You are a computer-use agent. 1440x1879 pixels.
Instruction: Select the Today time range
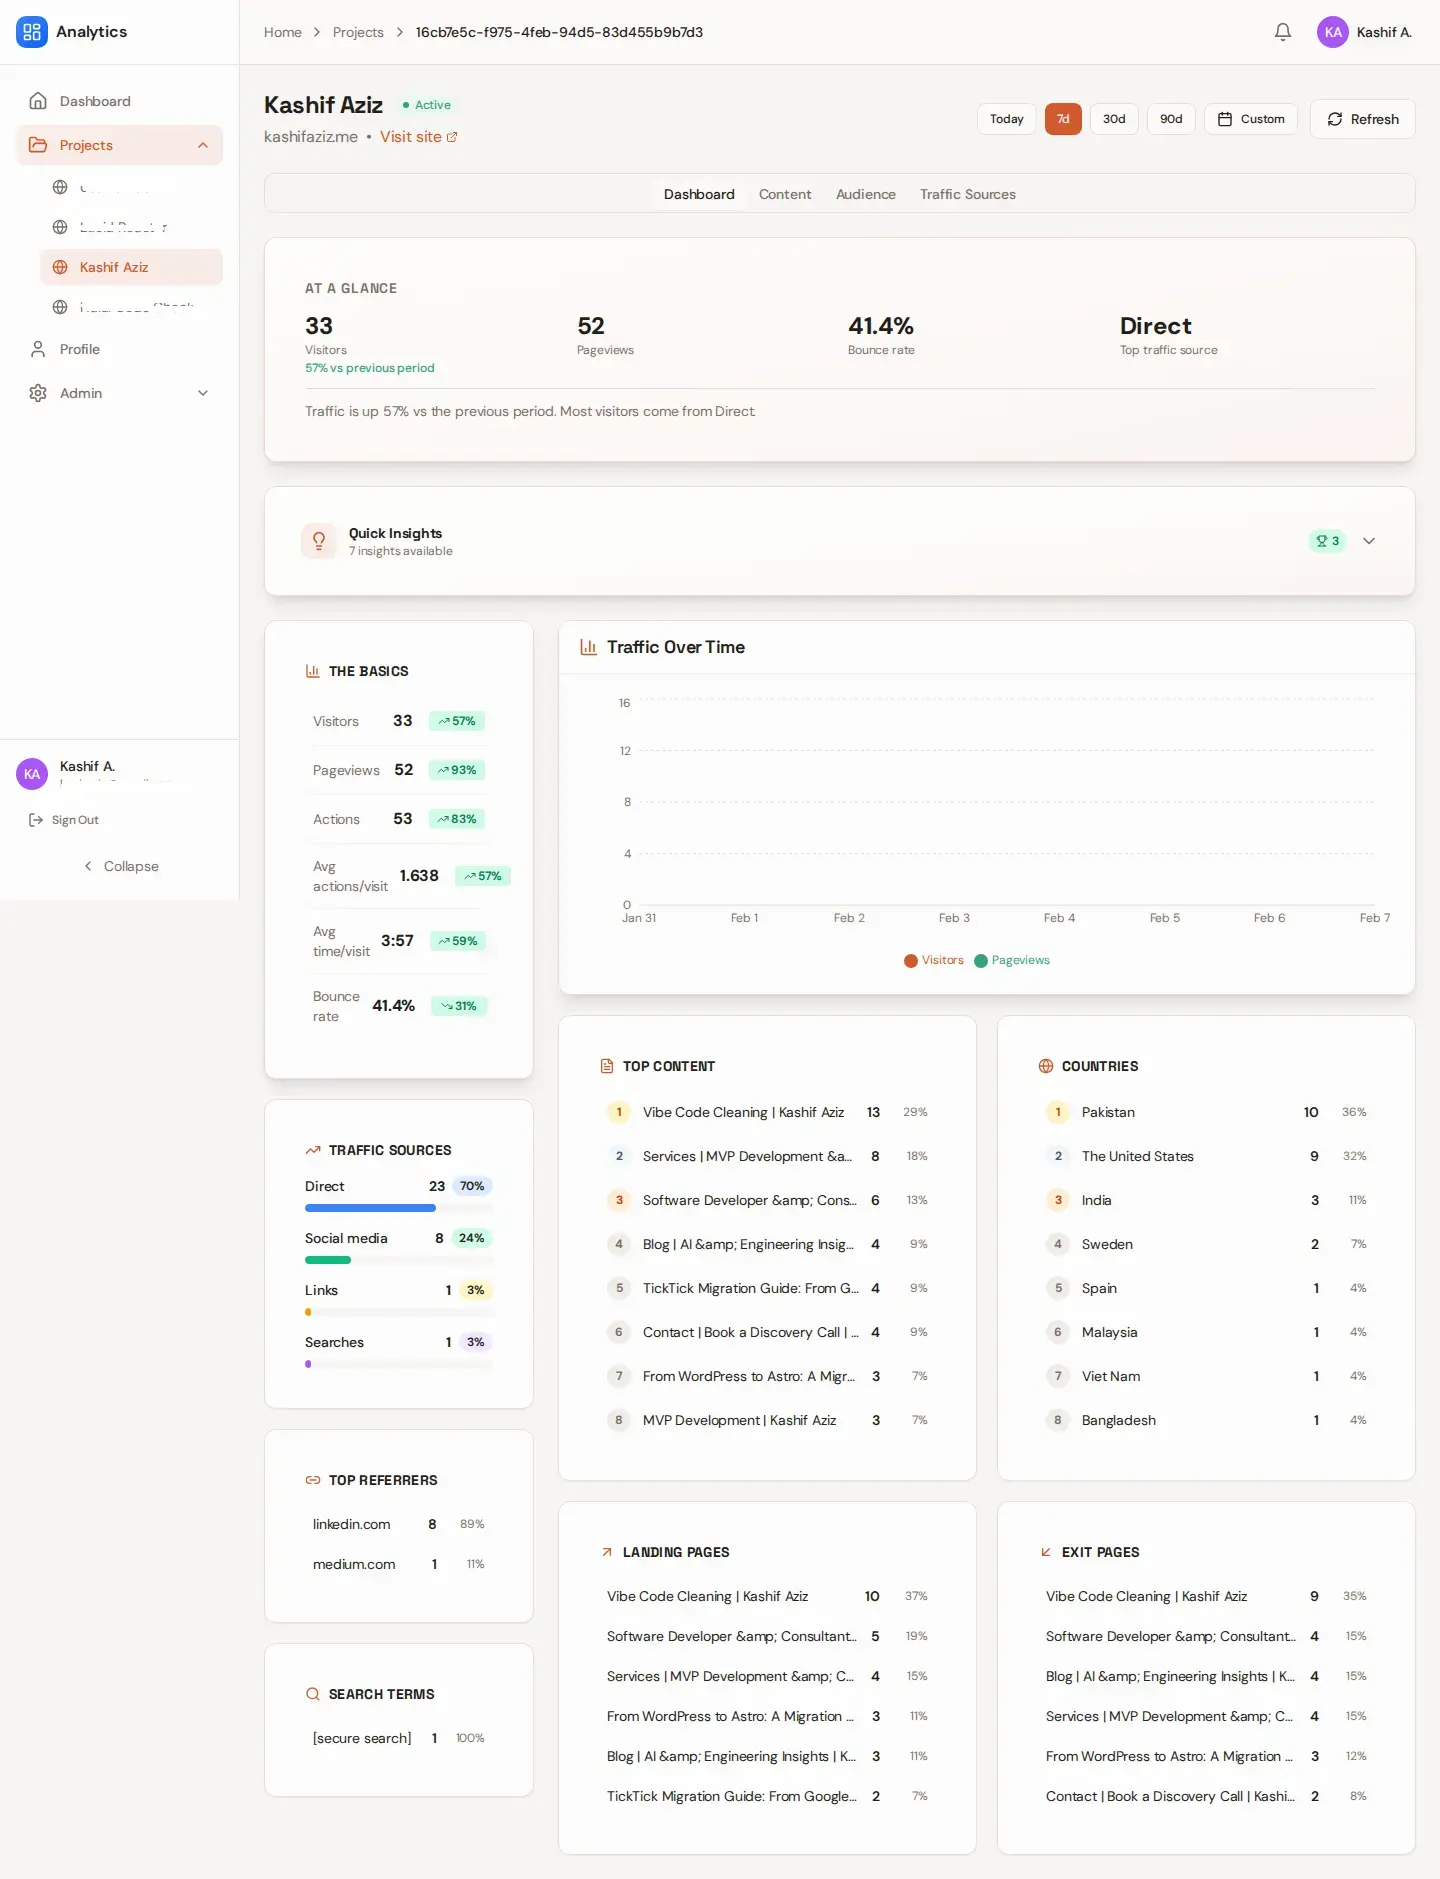1006,119
